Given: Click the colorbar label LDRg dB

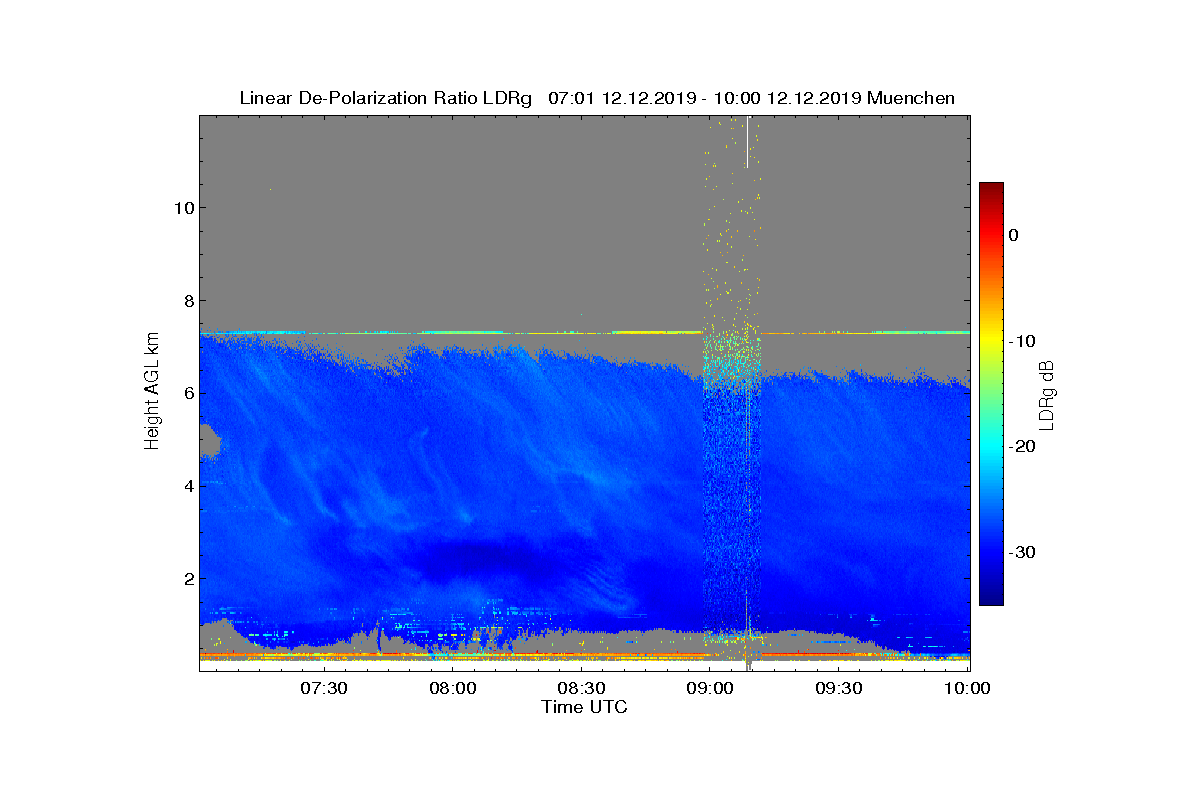Looking at the screenshot, I should click(1048, 394).
